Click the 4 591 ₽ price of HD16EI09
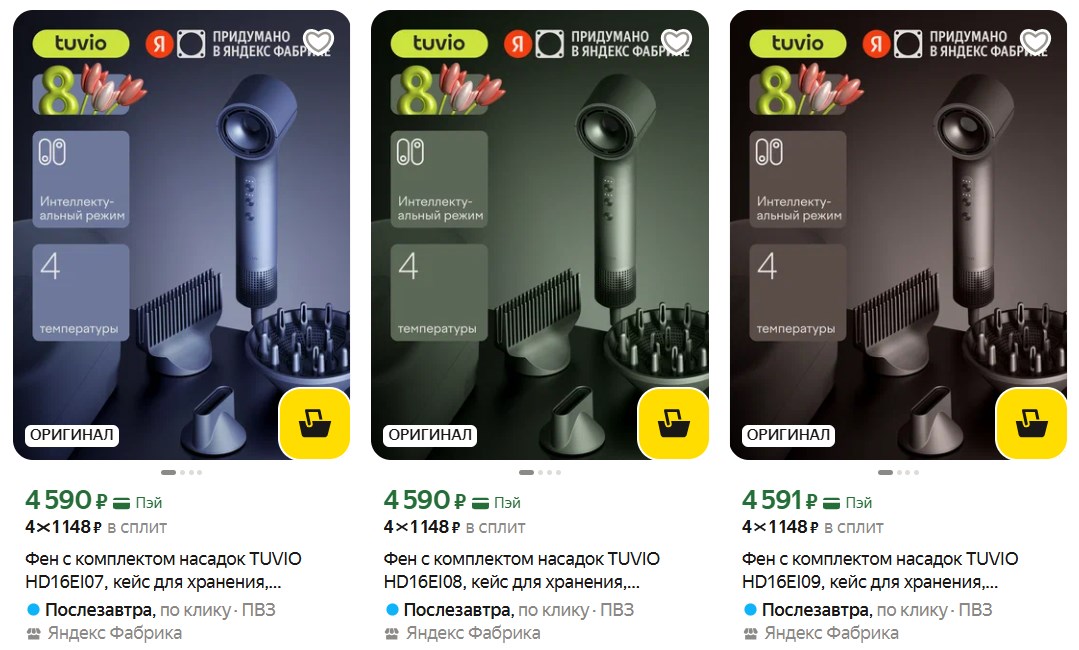 click(780, 500)
